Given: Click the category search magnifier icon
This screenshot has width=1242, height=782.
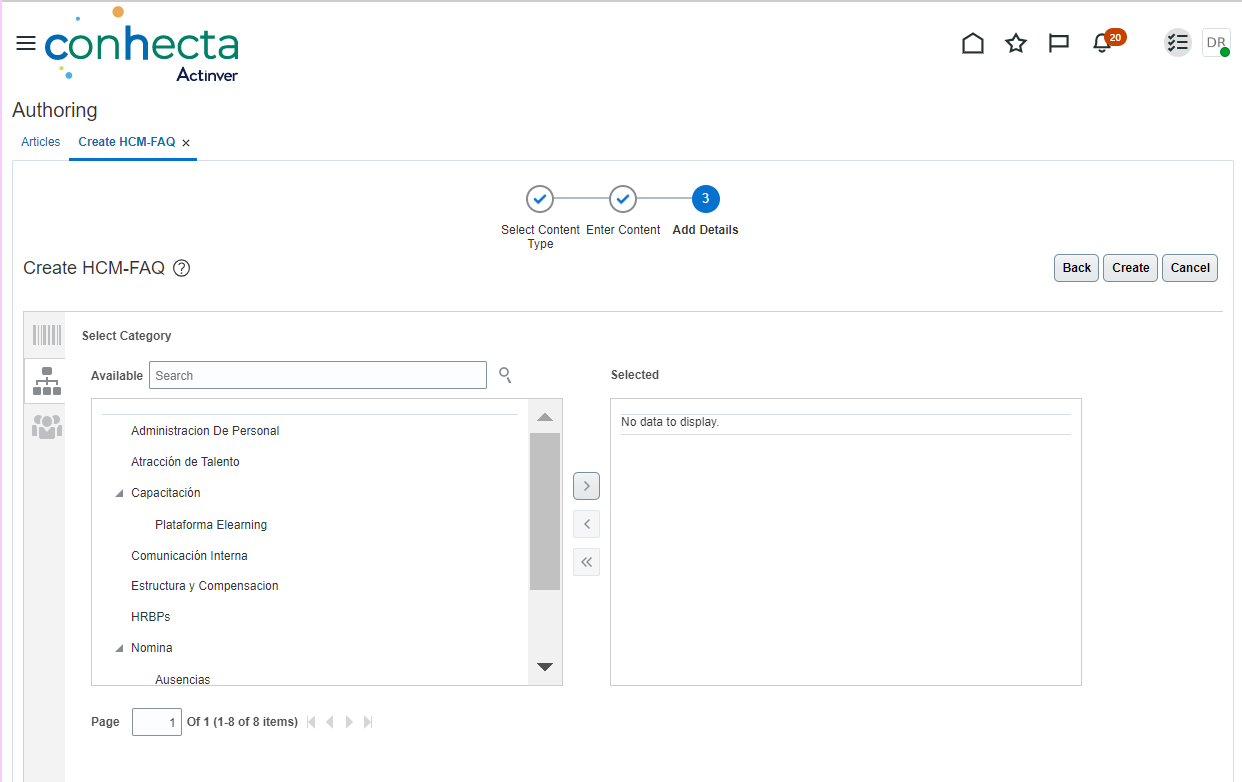Looking at the screenshot, I should (x=505, y=374).
